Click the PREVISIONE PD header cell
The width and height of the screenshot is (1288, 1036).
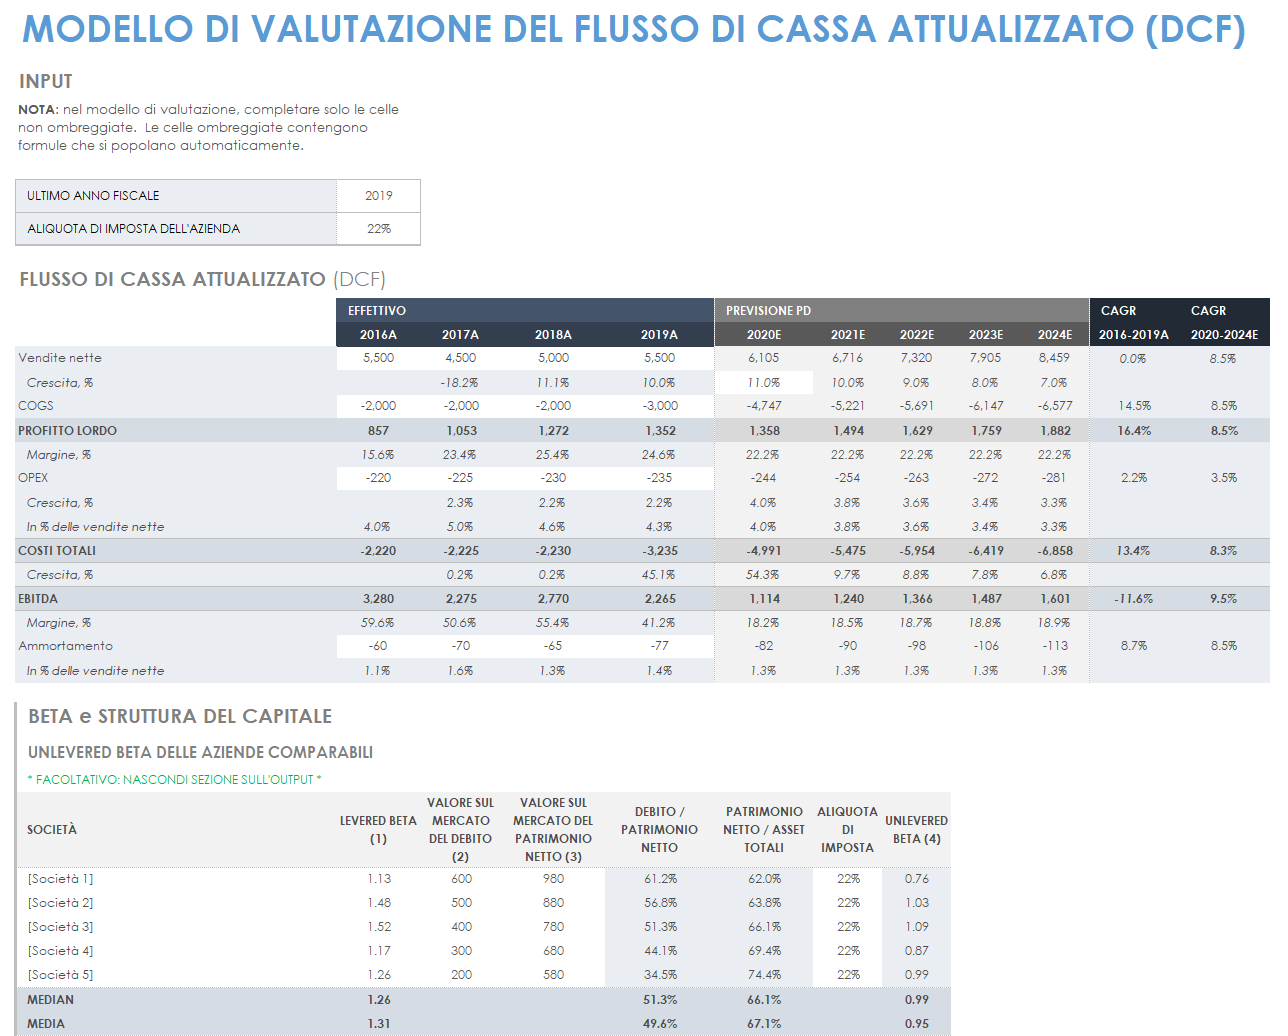point(902,311)
